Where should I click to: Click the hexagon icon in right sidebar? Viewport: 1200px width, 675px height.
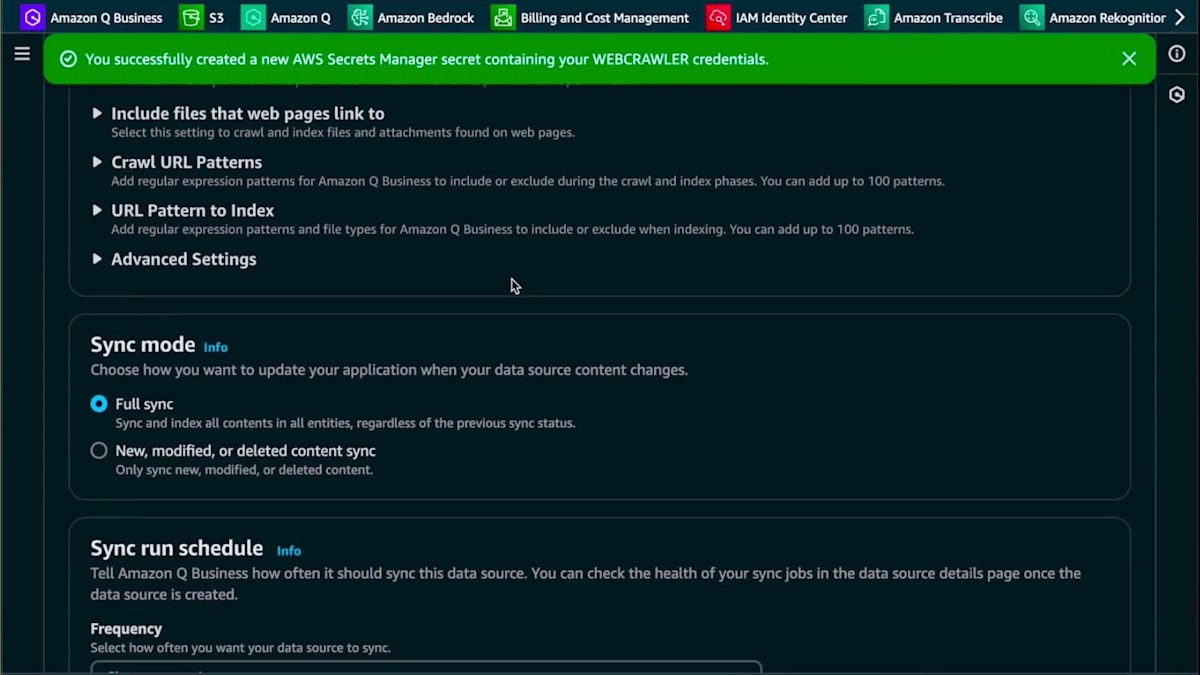point(1177,95)
